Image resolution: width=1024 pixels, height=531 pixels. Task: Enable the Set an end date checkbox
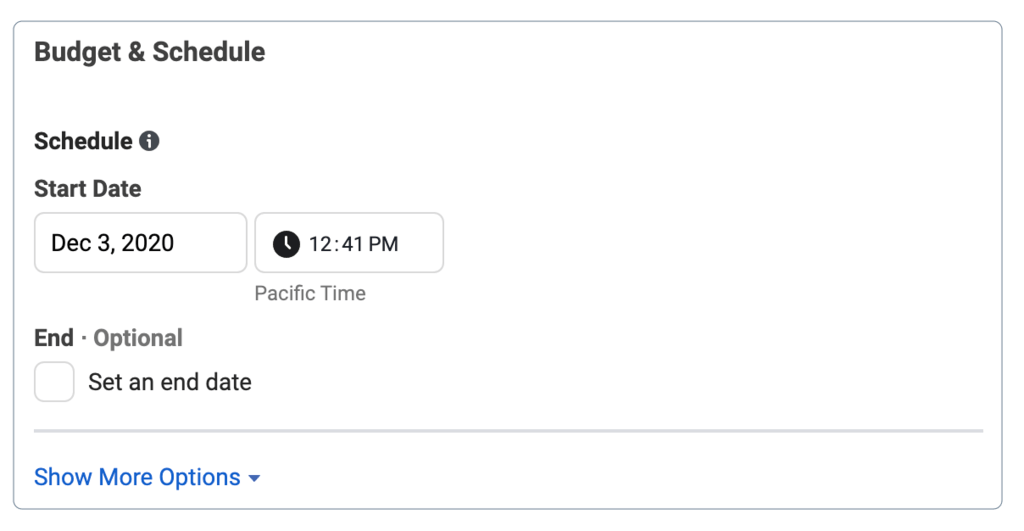pyautogui.click(x=54, y=382)
